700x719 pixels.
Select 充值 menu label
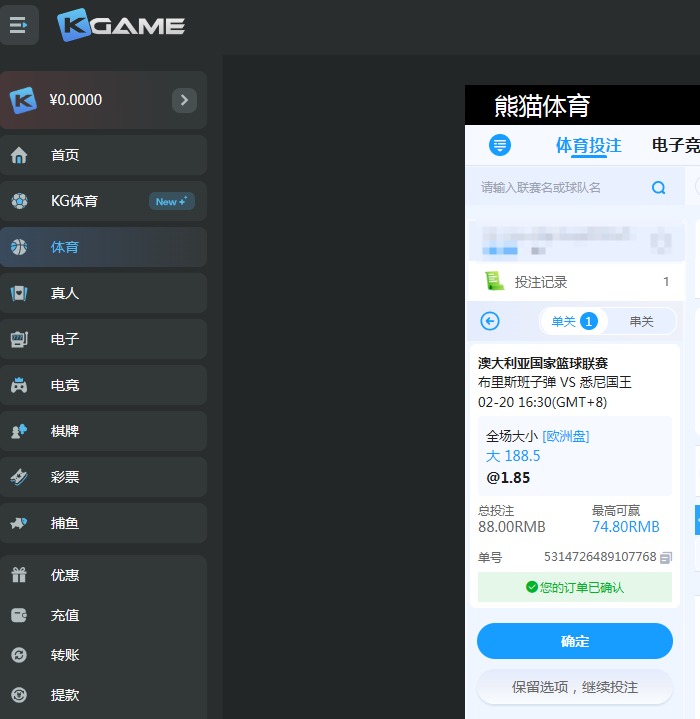point(65,615)
